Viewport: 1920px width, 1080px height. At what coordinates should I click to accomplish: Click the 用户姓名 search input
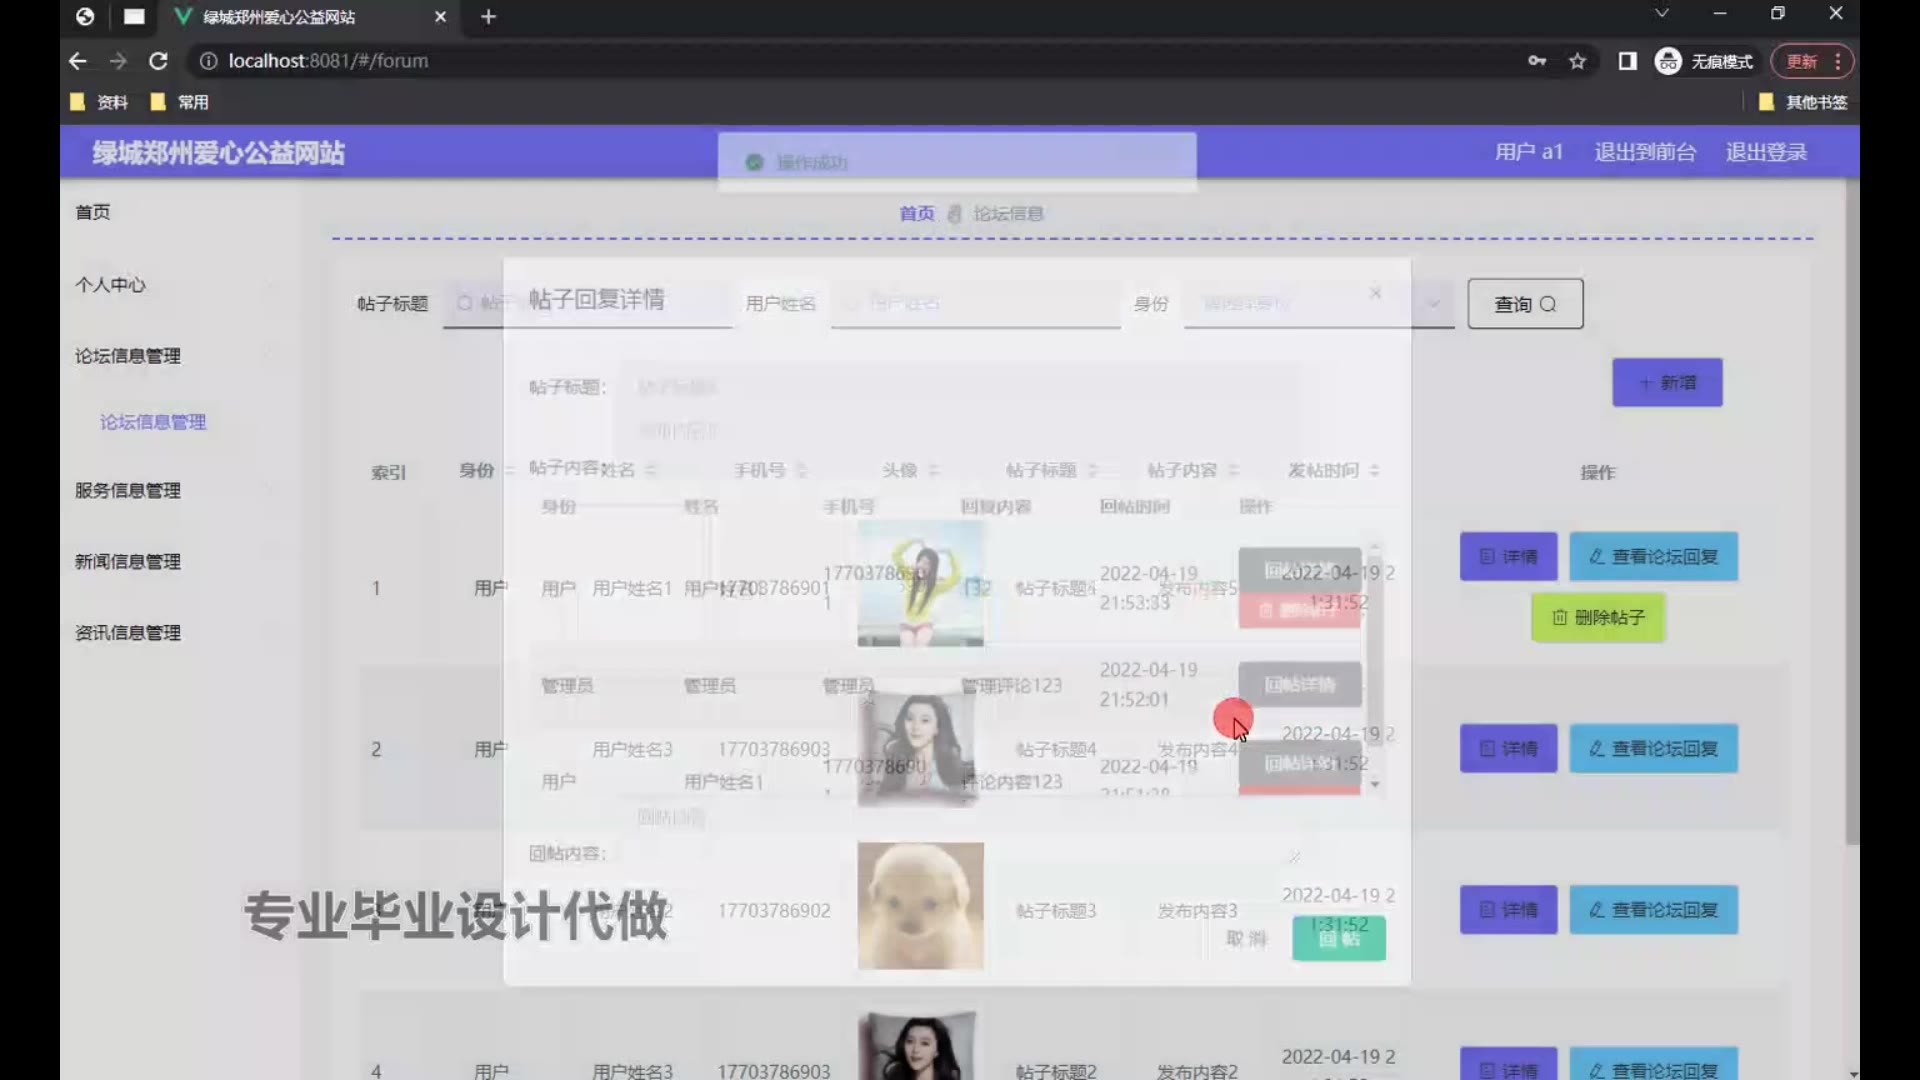pos(975,303)
